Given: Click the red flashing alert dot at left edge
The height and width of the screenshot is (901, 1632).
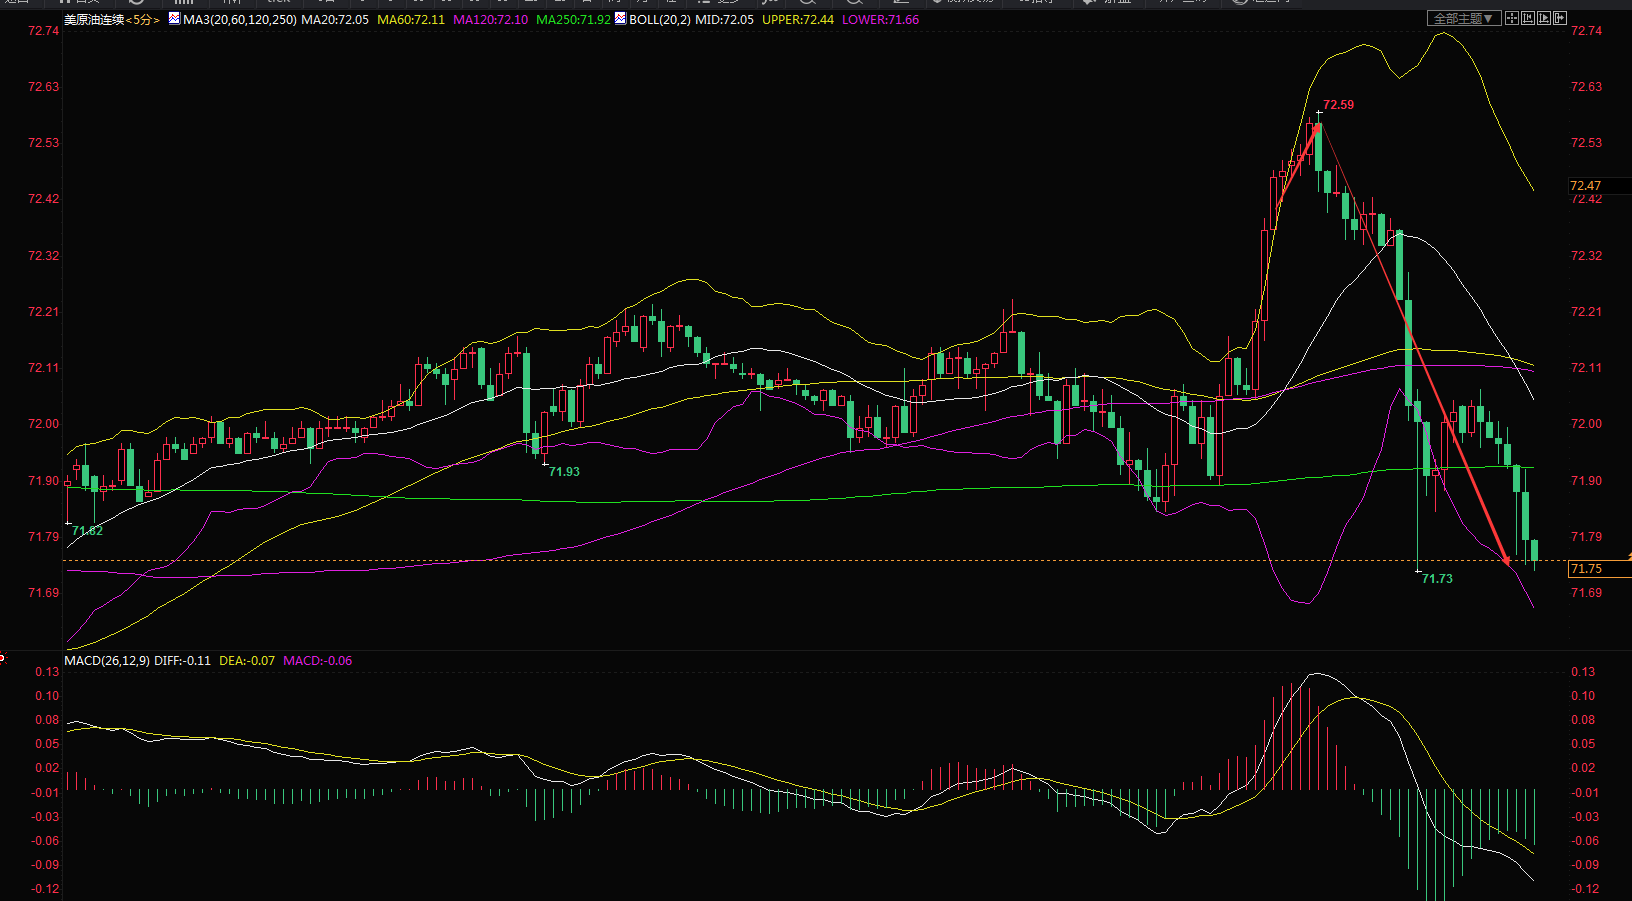Looking at the screenshot, I should click(x=2, y=657).
